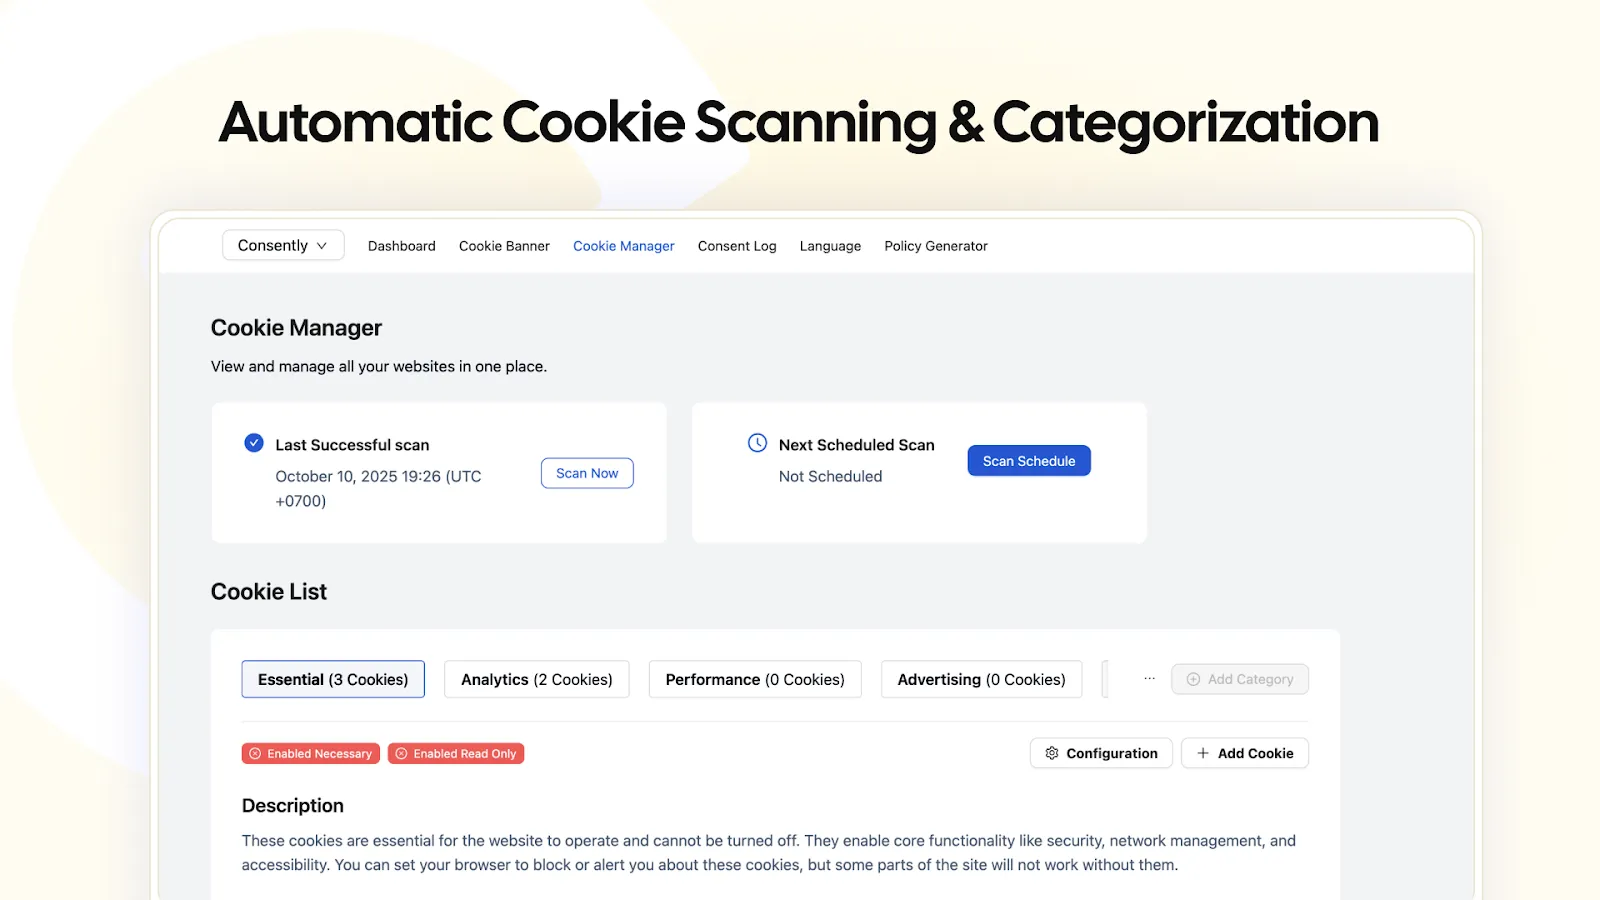Viewport: 1600px width, 900px height.
Task: Navigate to Policy Generator
Action: tap(936, 246)
